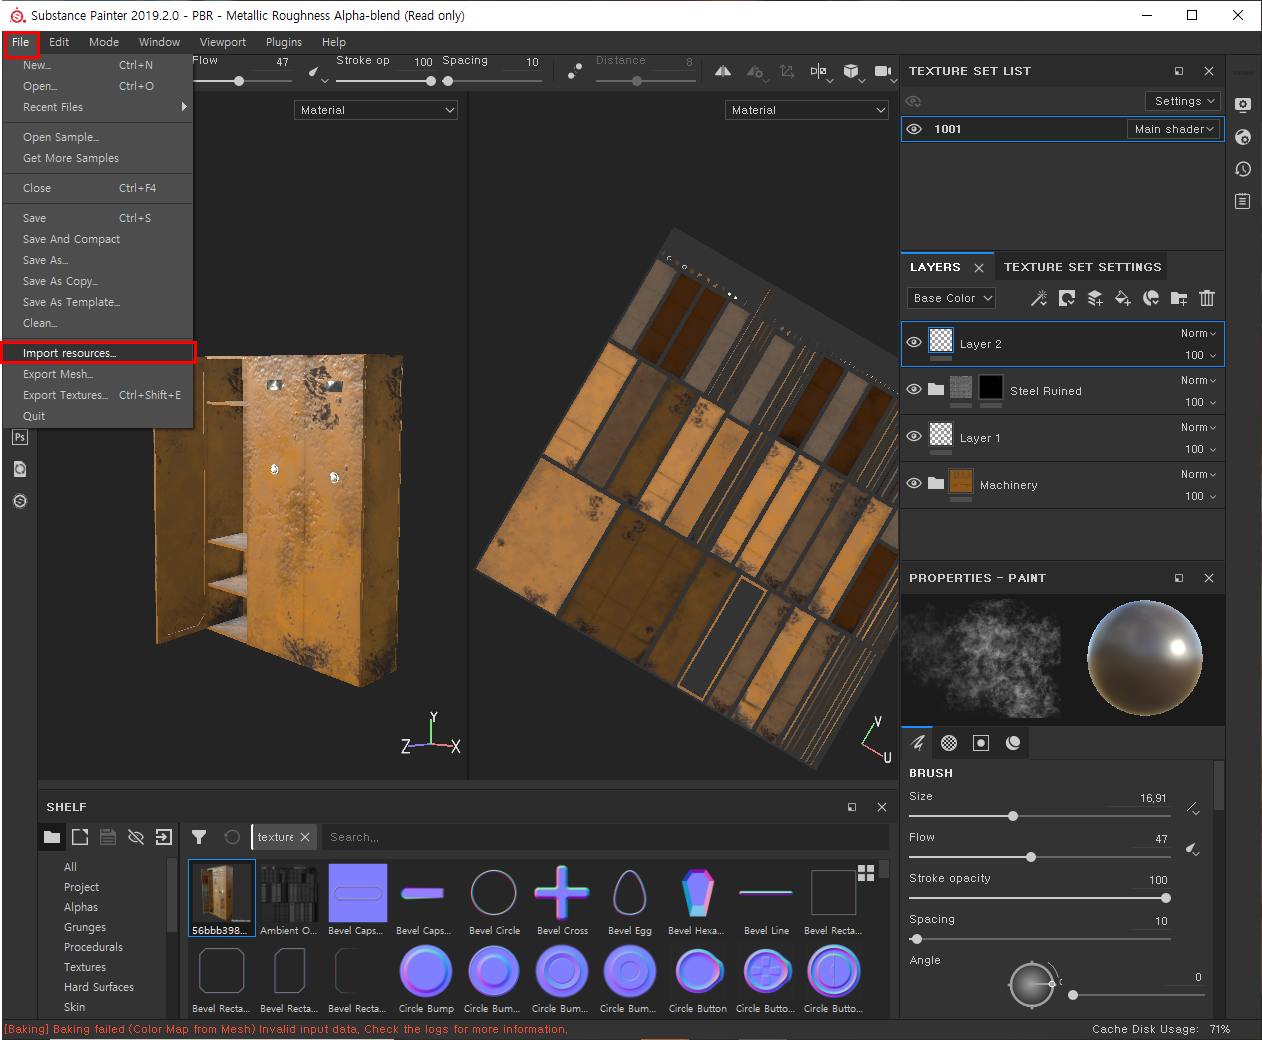Select the Hard Surfaces shelf category
This screenshot has width=1262, height=1040.
pos(99,987)
